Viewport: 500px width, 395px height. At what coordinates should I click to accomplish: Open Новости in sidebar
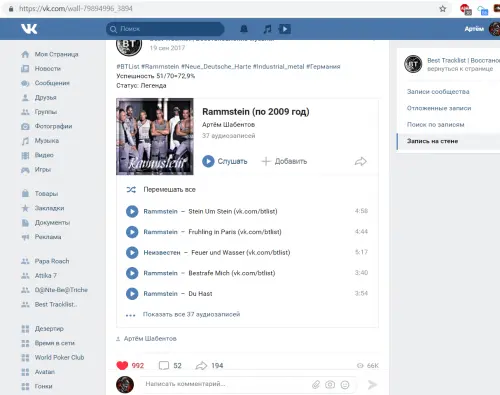coord(41,68)
